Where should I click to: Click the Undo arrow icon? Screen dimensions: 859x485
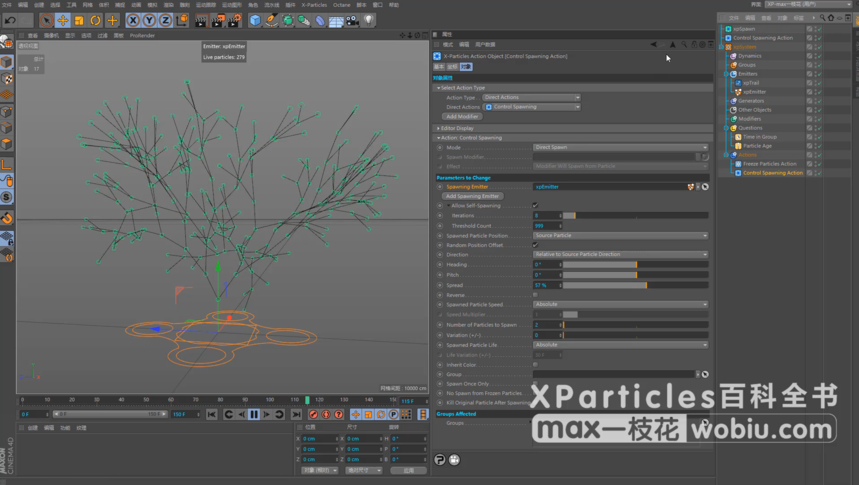tap(10, 21)
